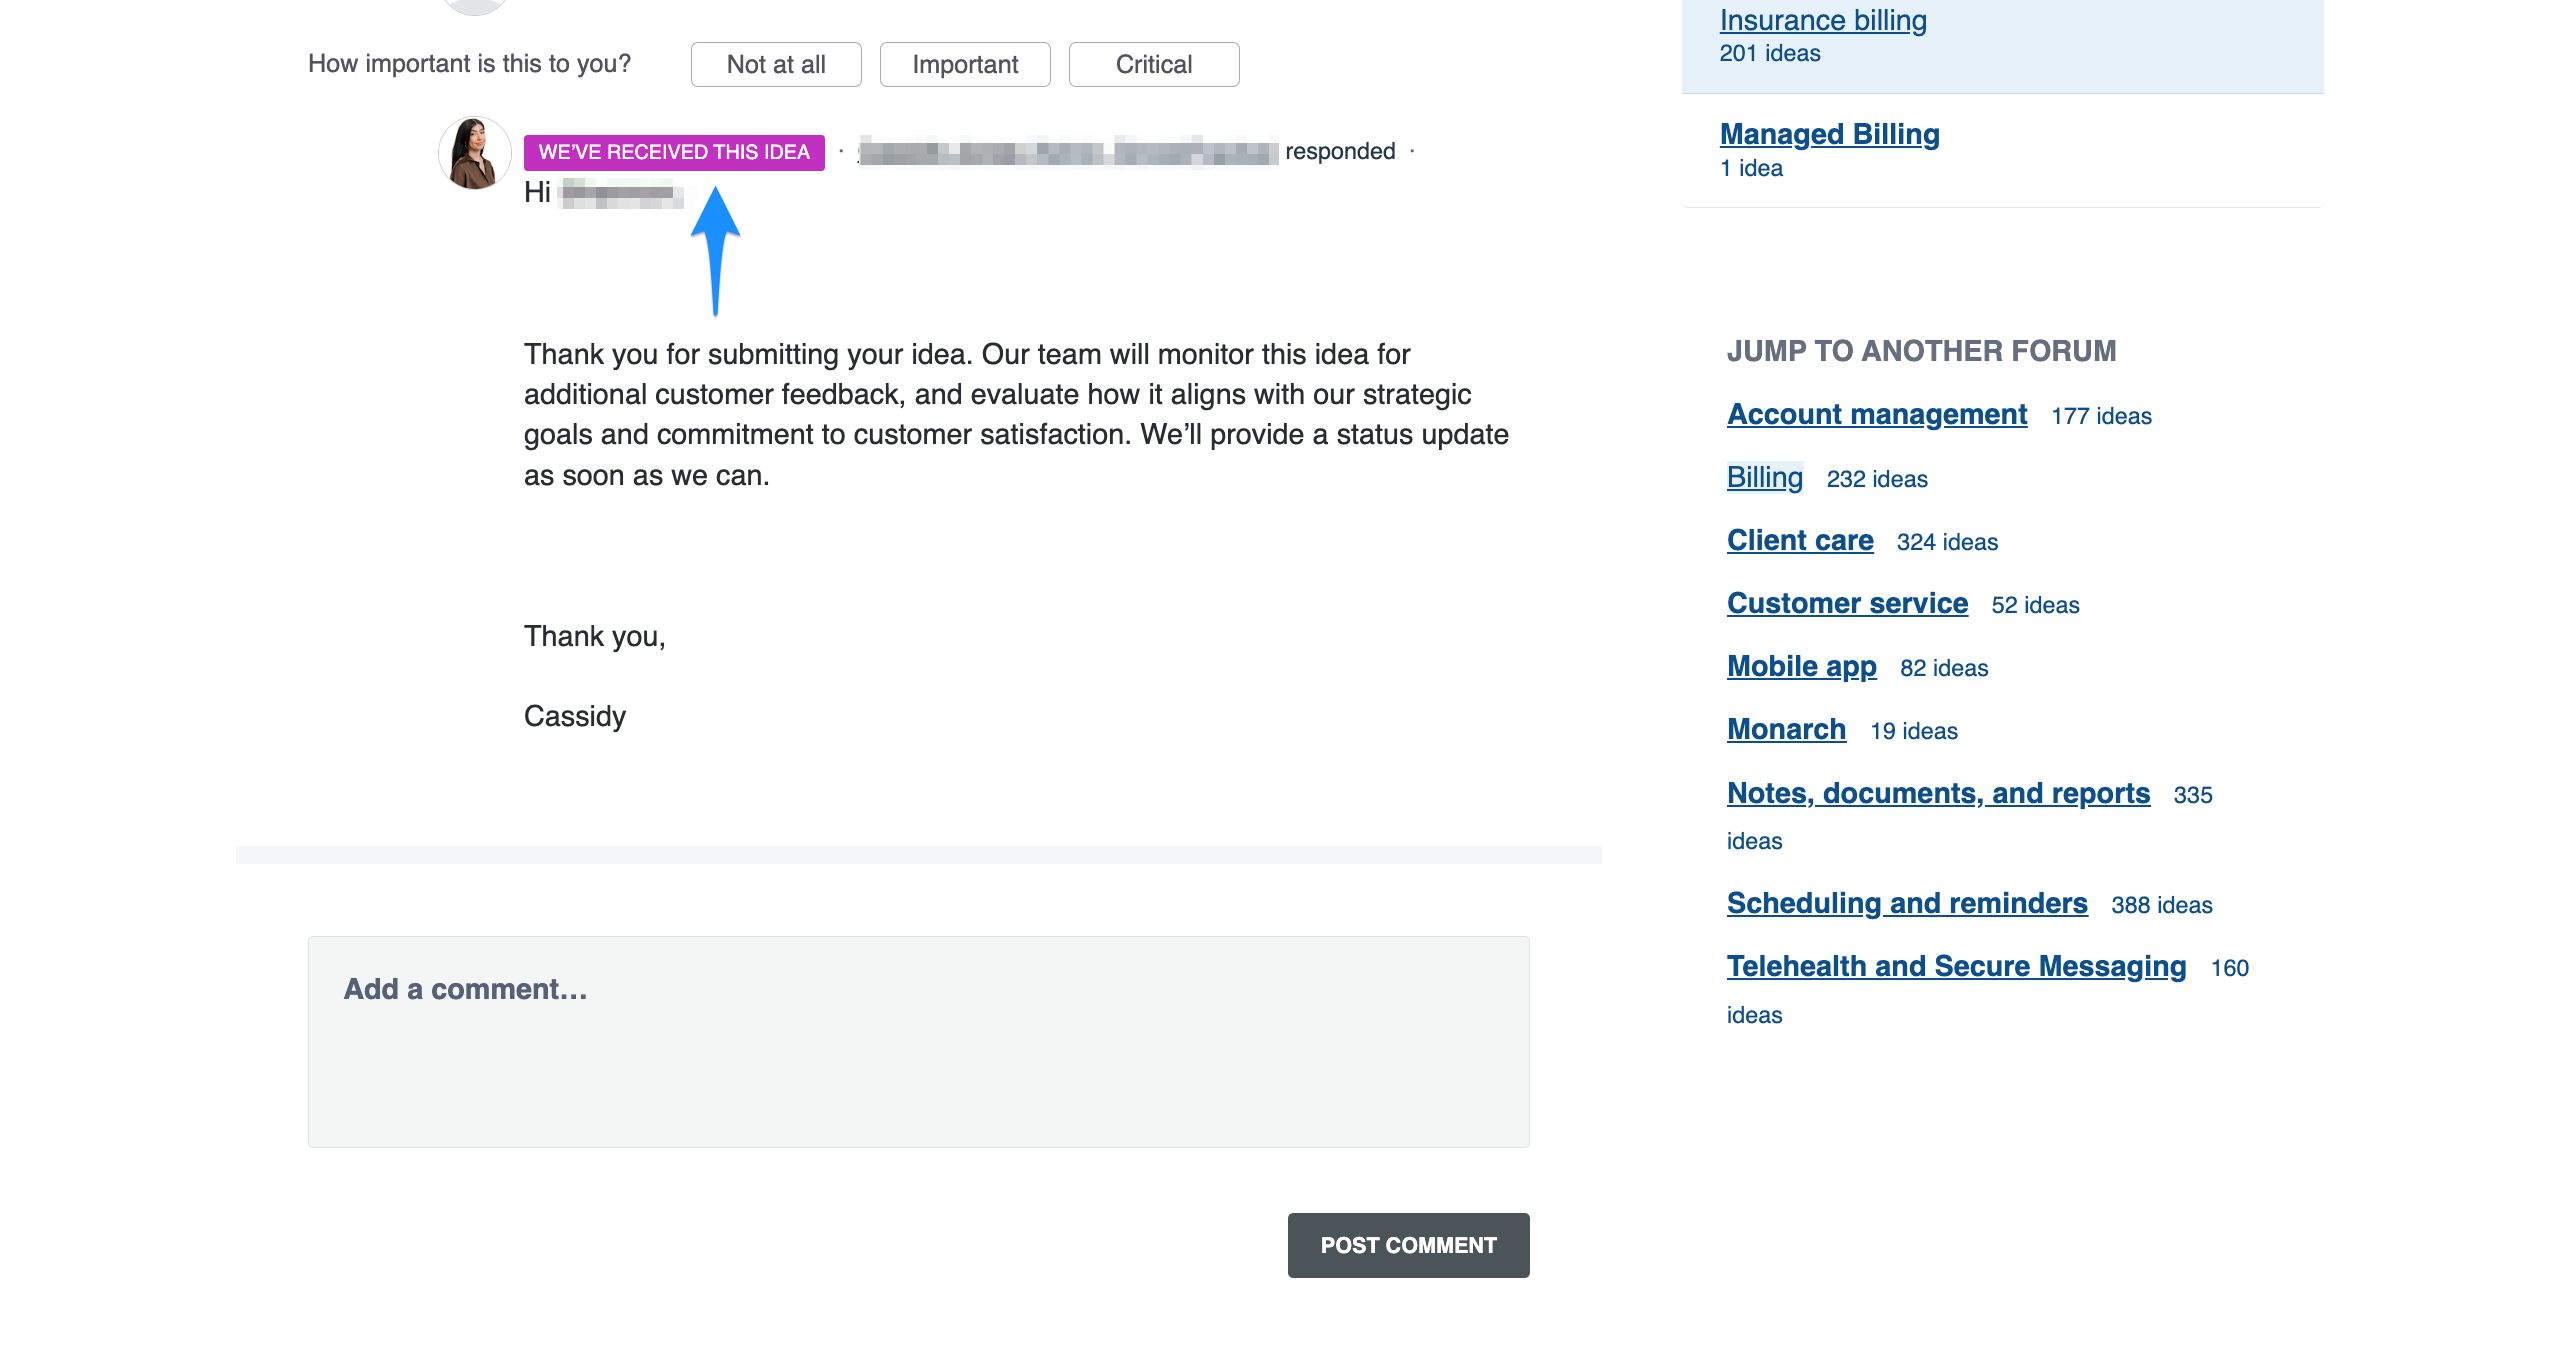Click the 'JUMP TO ANOTHER FORUM' heading
The width and height of the screenshot is (2560, 1353).
point(1921,351)
